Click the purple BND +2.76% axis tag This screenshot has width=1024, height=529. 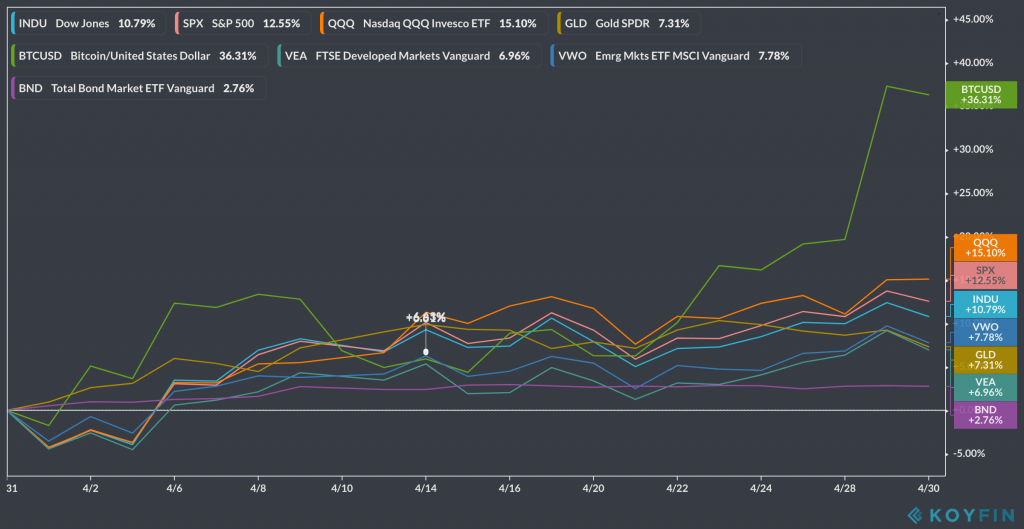point(985,416)
